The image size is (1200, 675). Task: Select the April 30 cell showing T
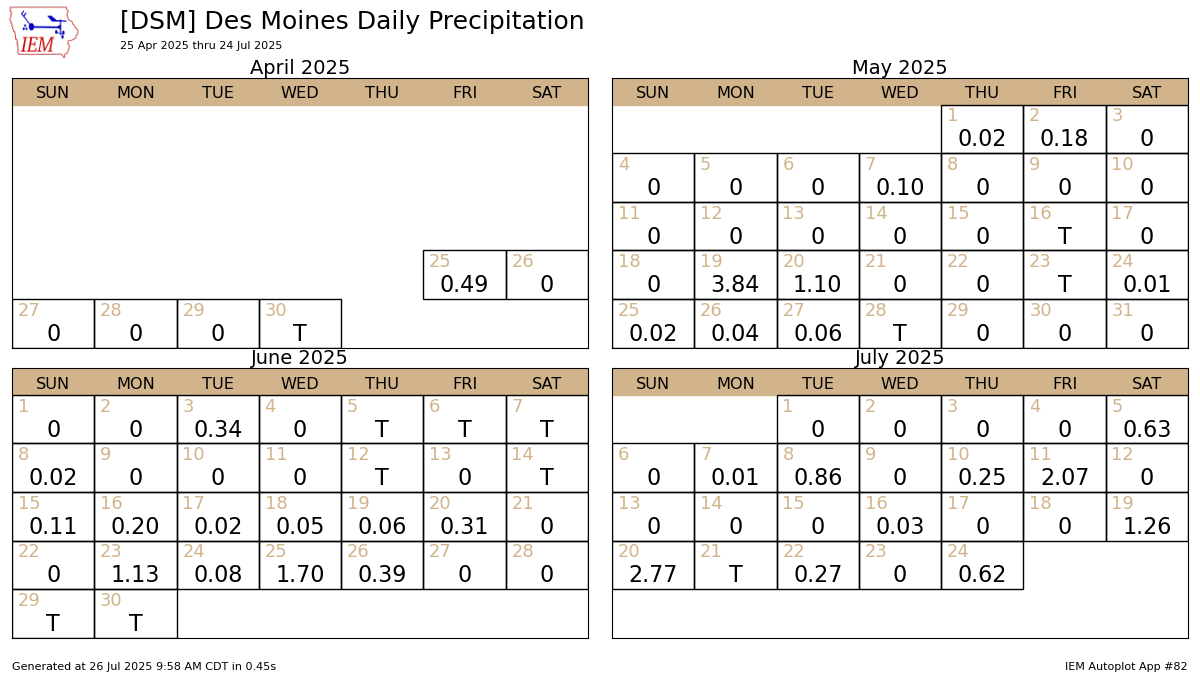click(x=300, y=324)
